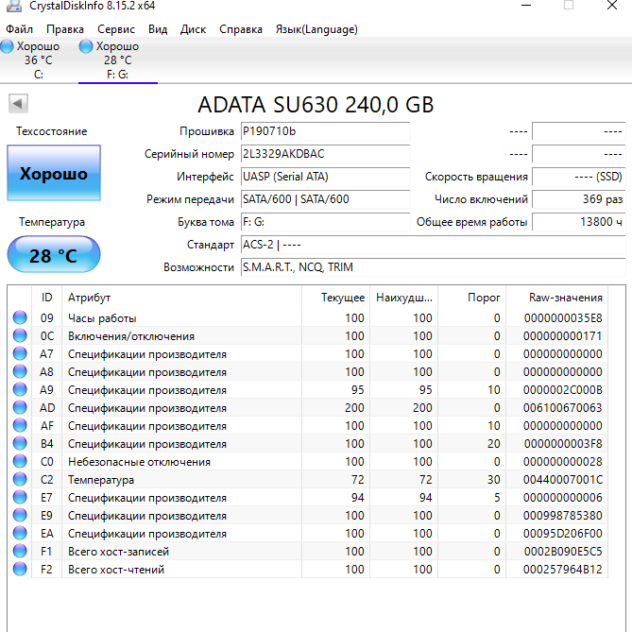632x632 pixels.
Task: Select the Включения/отключения attribute text
Action: point(131,336)
